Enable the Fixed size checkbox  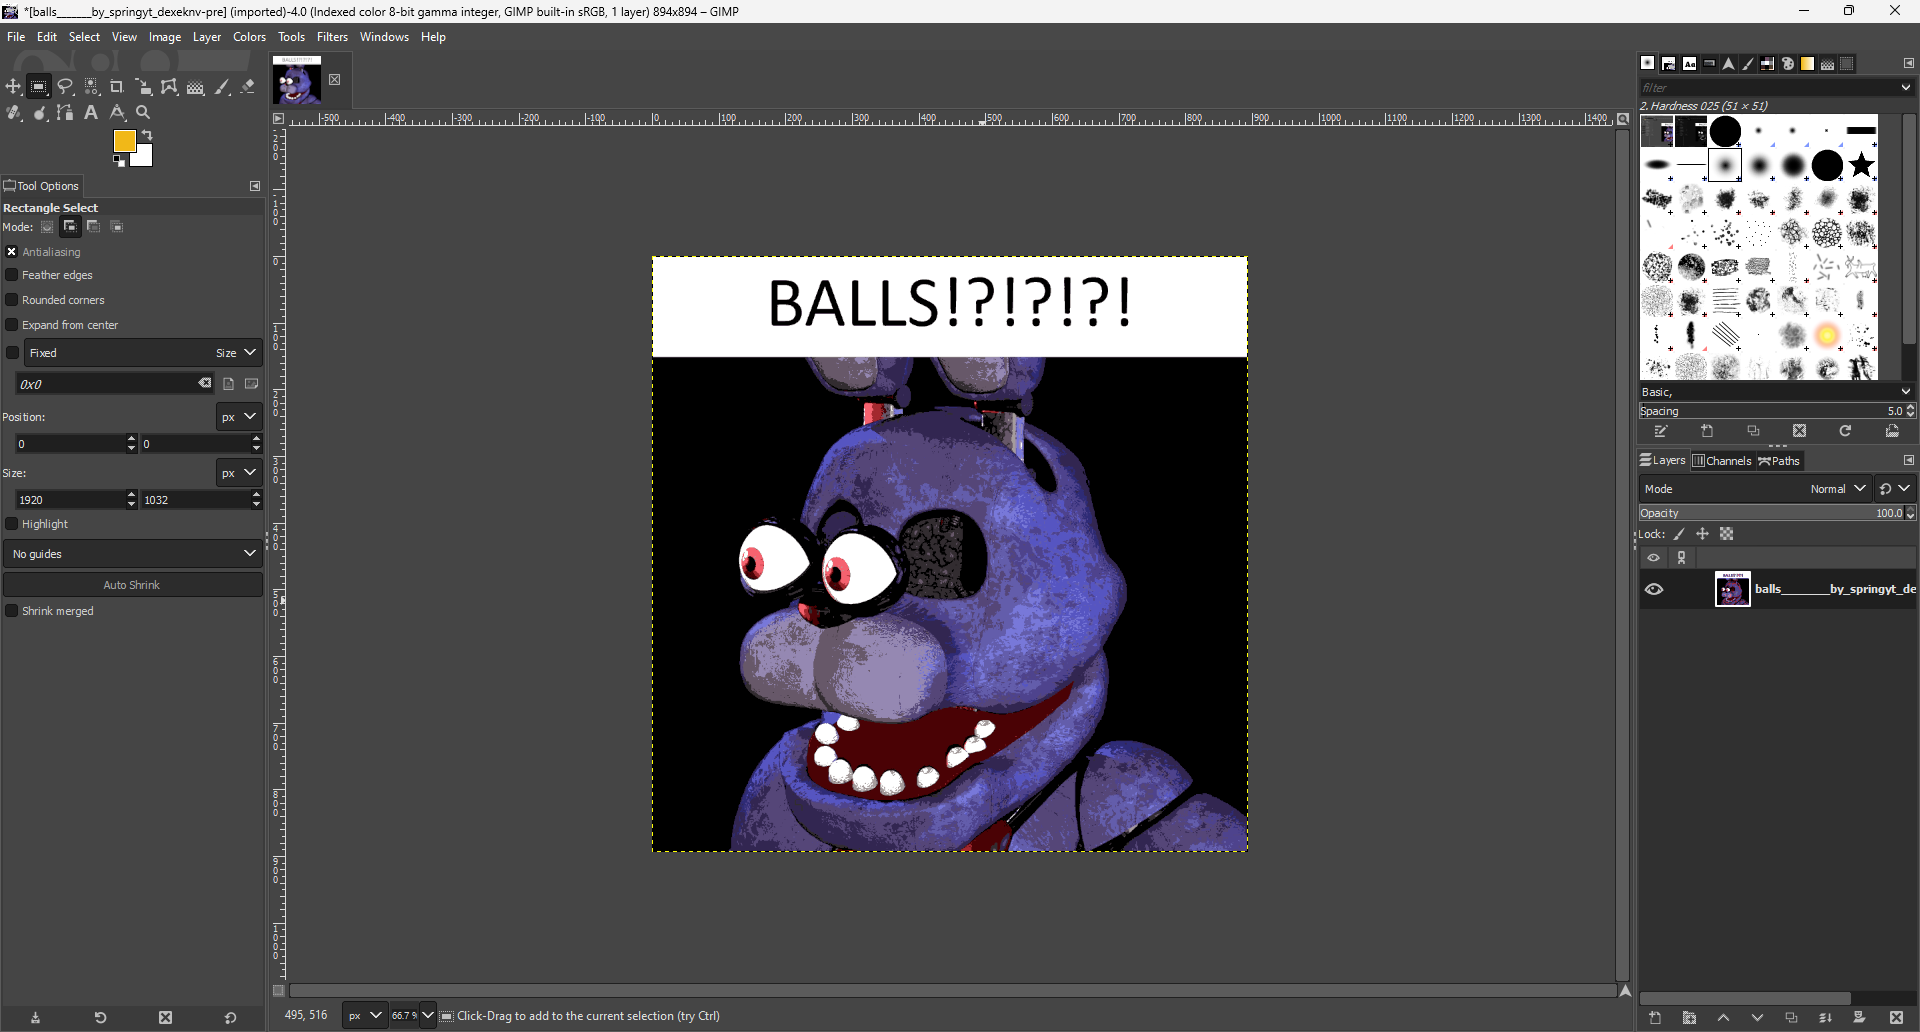[12, 353]
